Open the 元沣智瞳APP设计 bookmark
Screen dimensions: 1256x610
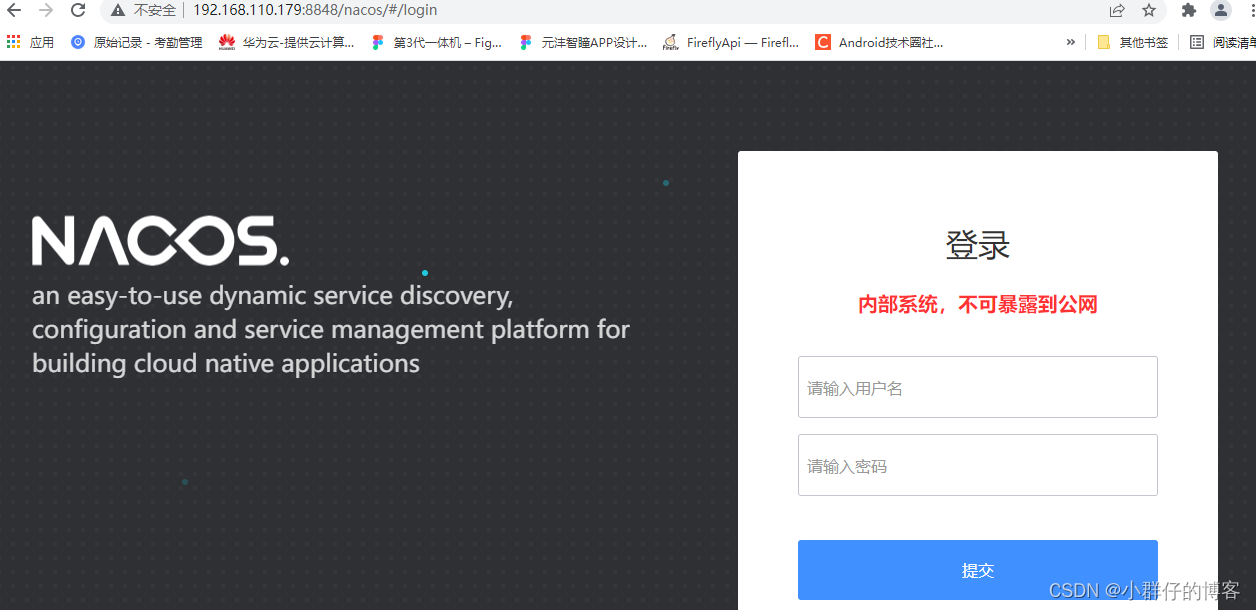583,42
